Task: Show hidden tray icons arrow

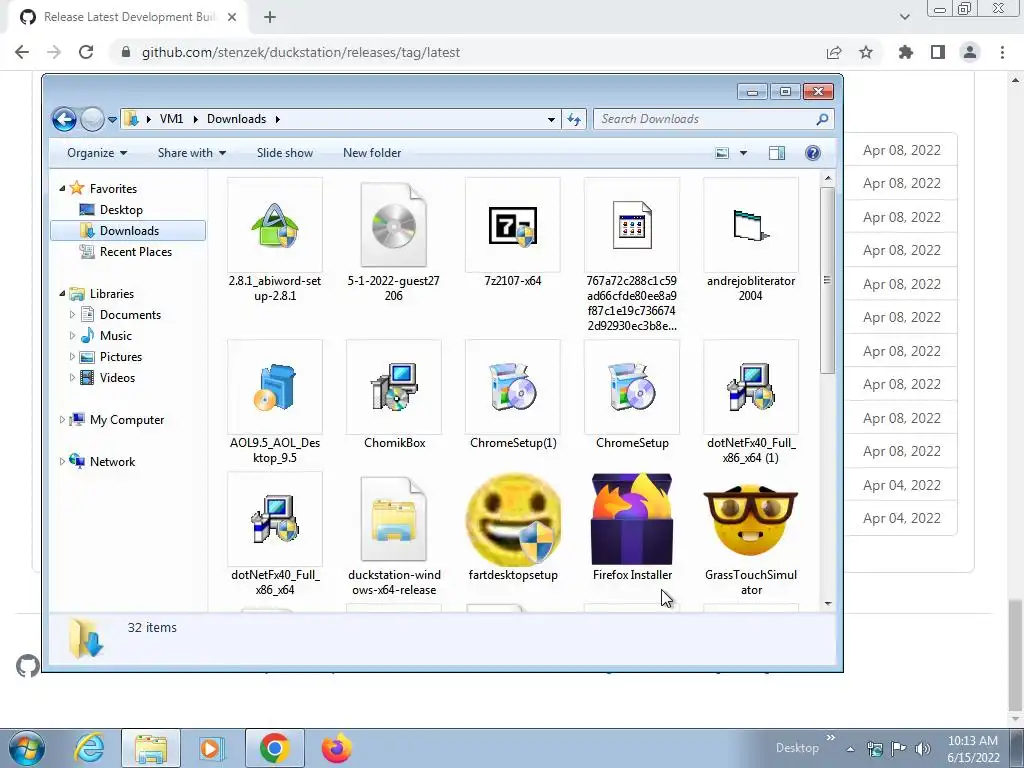Action: tap(850, 749)
